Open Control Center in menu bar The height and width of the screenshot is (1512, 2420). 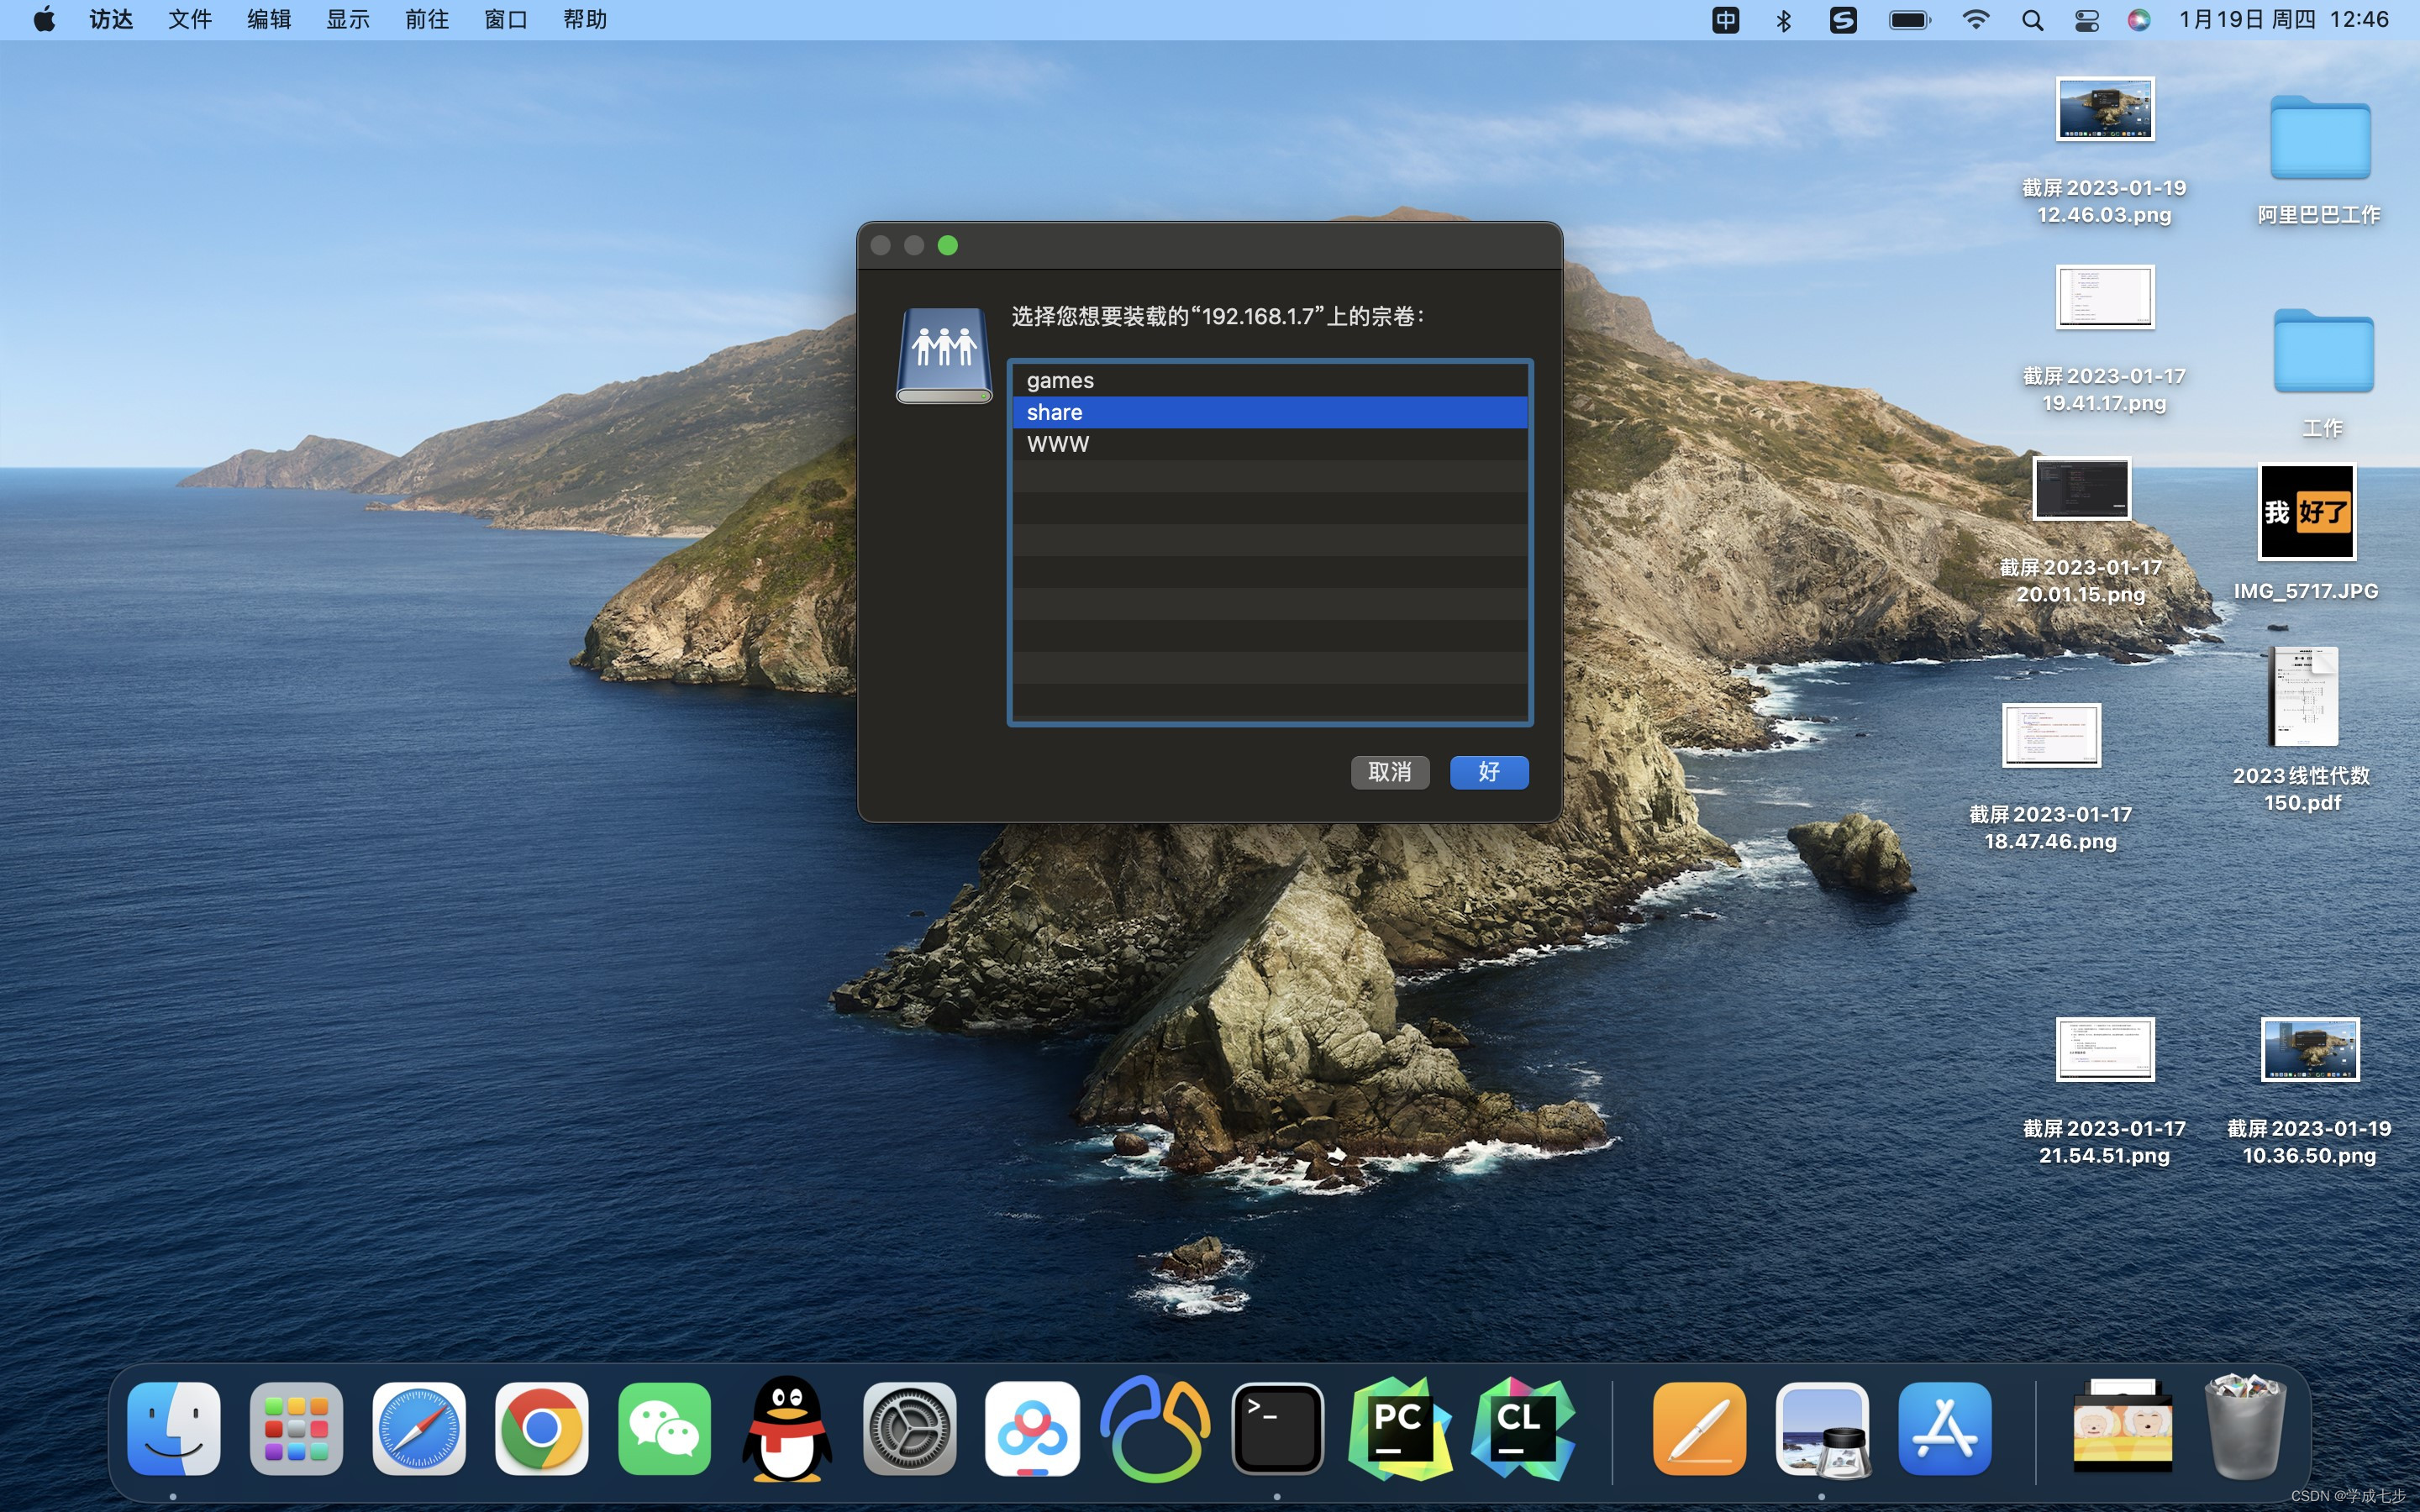tap(2087, 20)
